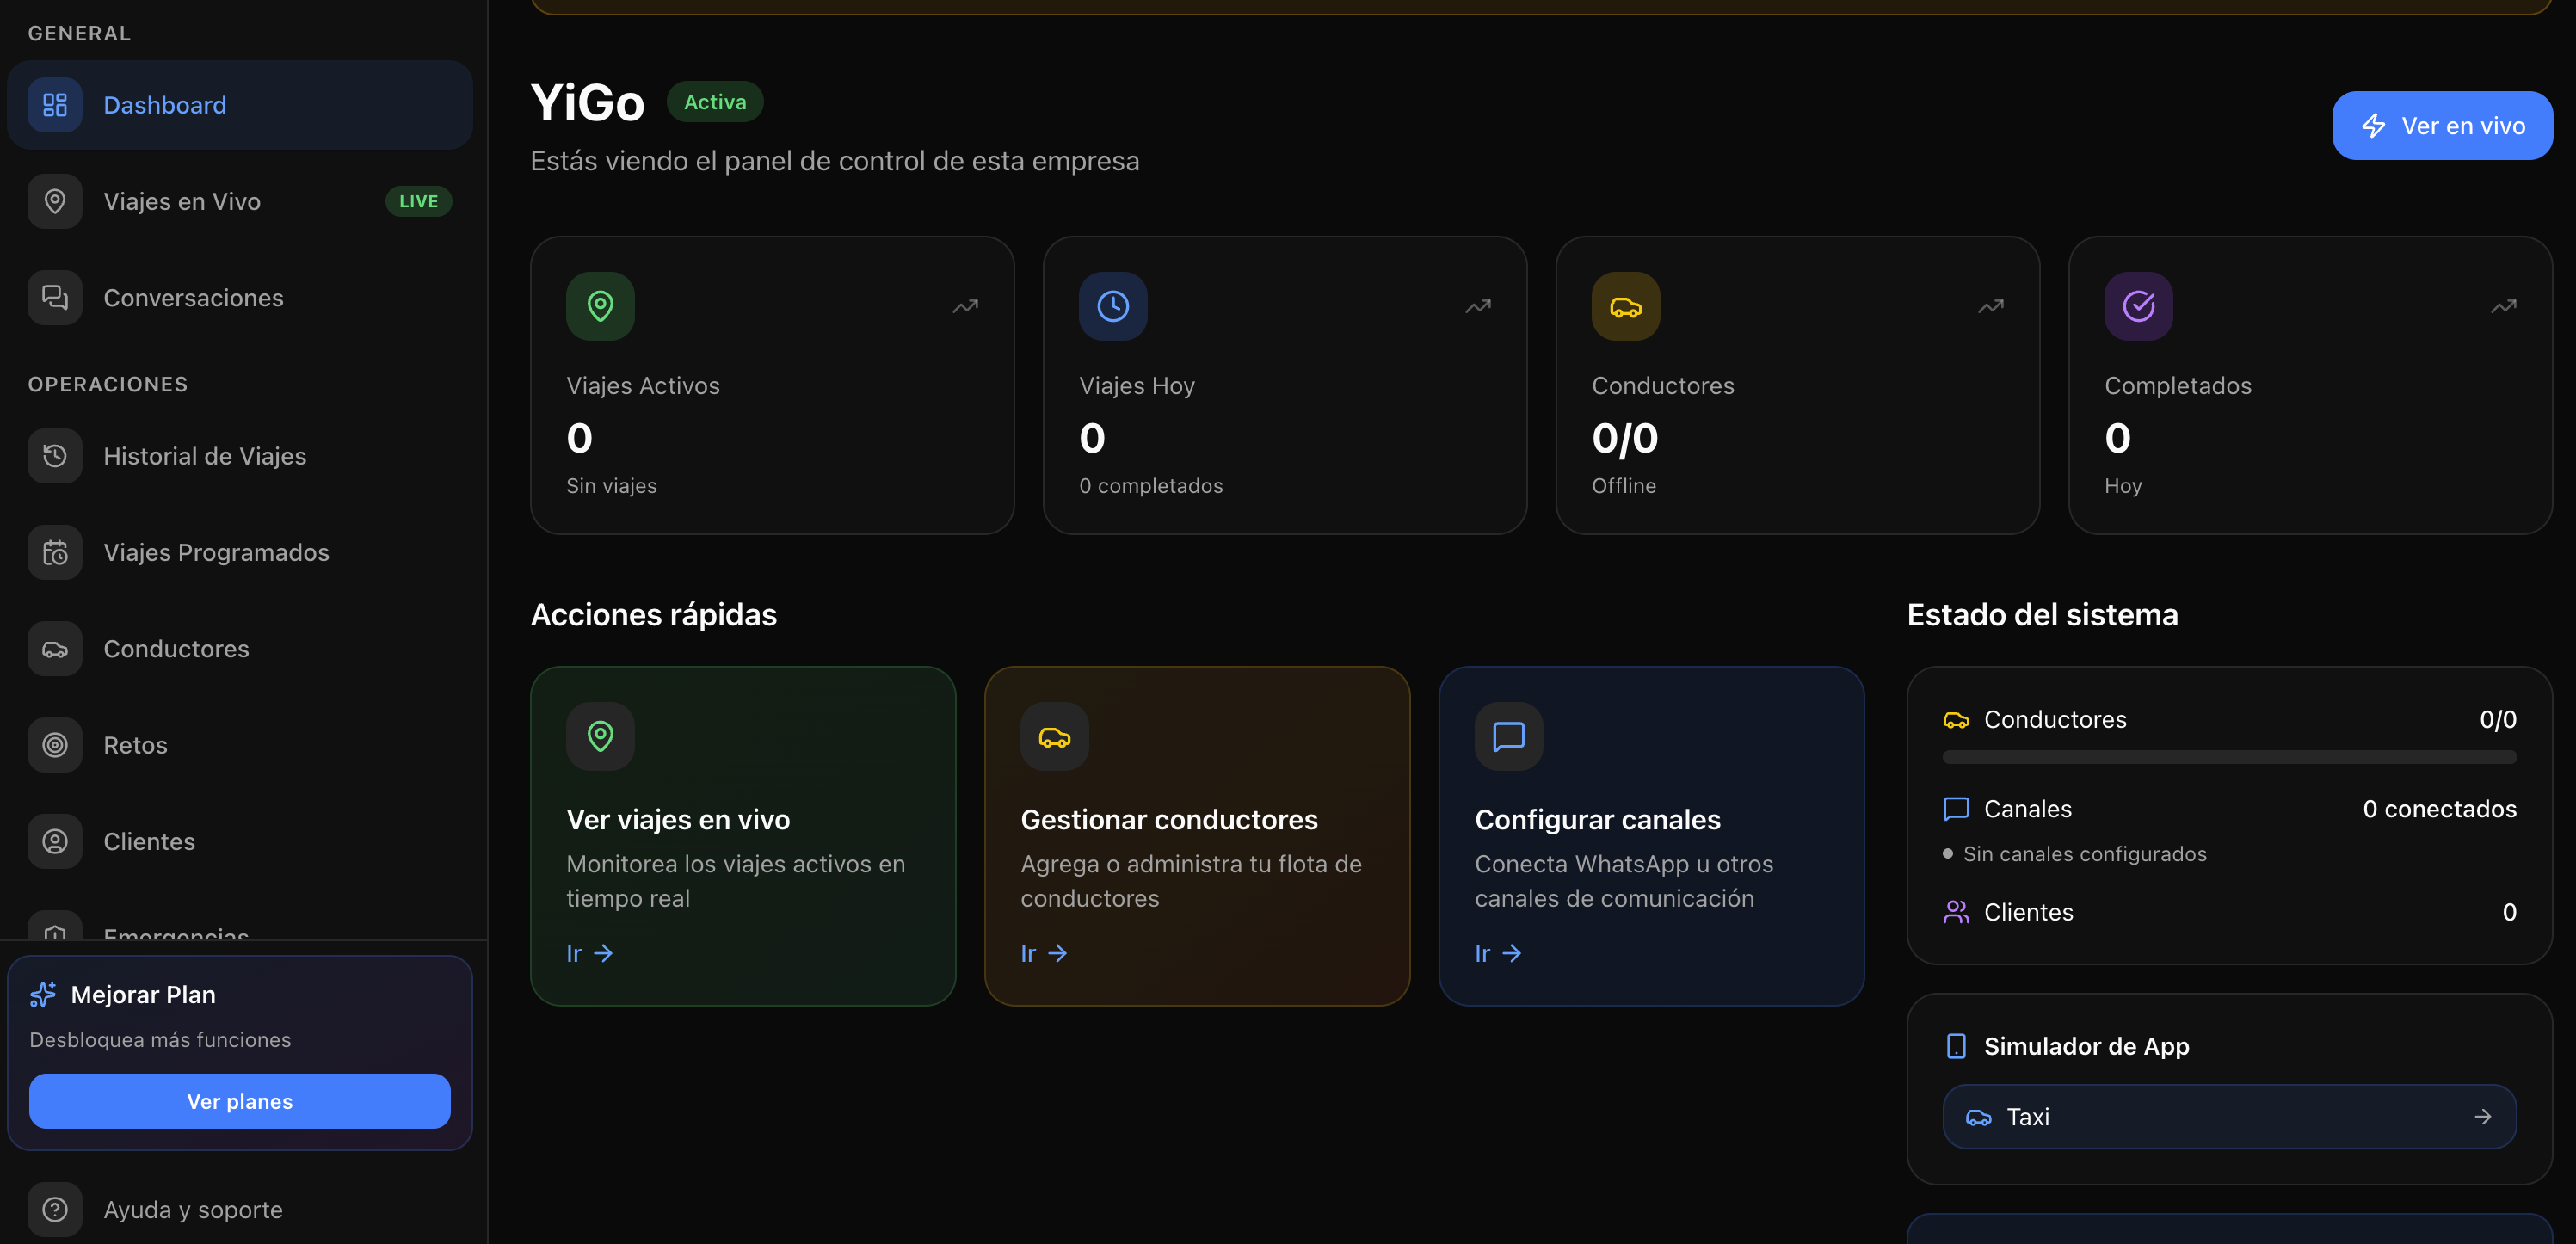
Task: Click the Canales message icon in Estado del sistema
Action: click(x=1956, y=809)
